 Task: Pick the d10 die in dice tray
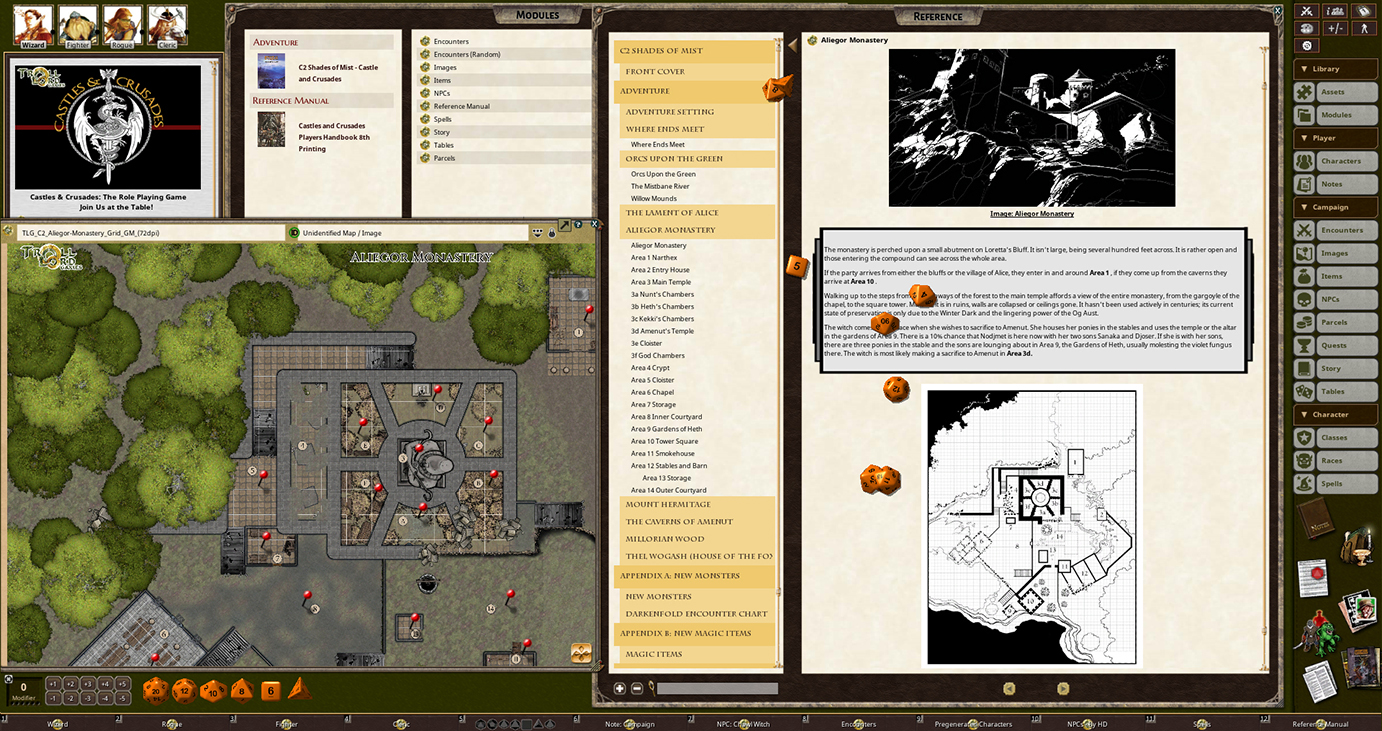213,691
